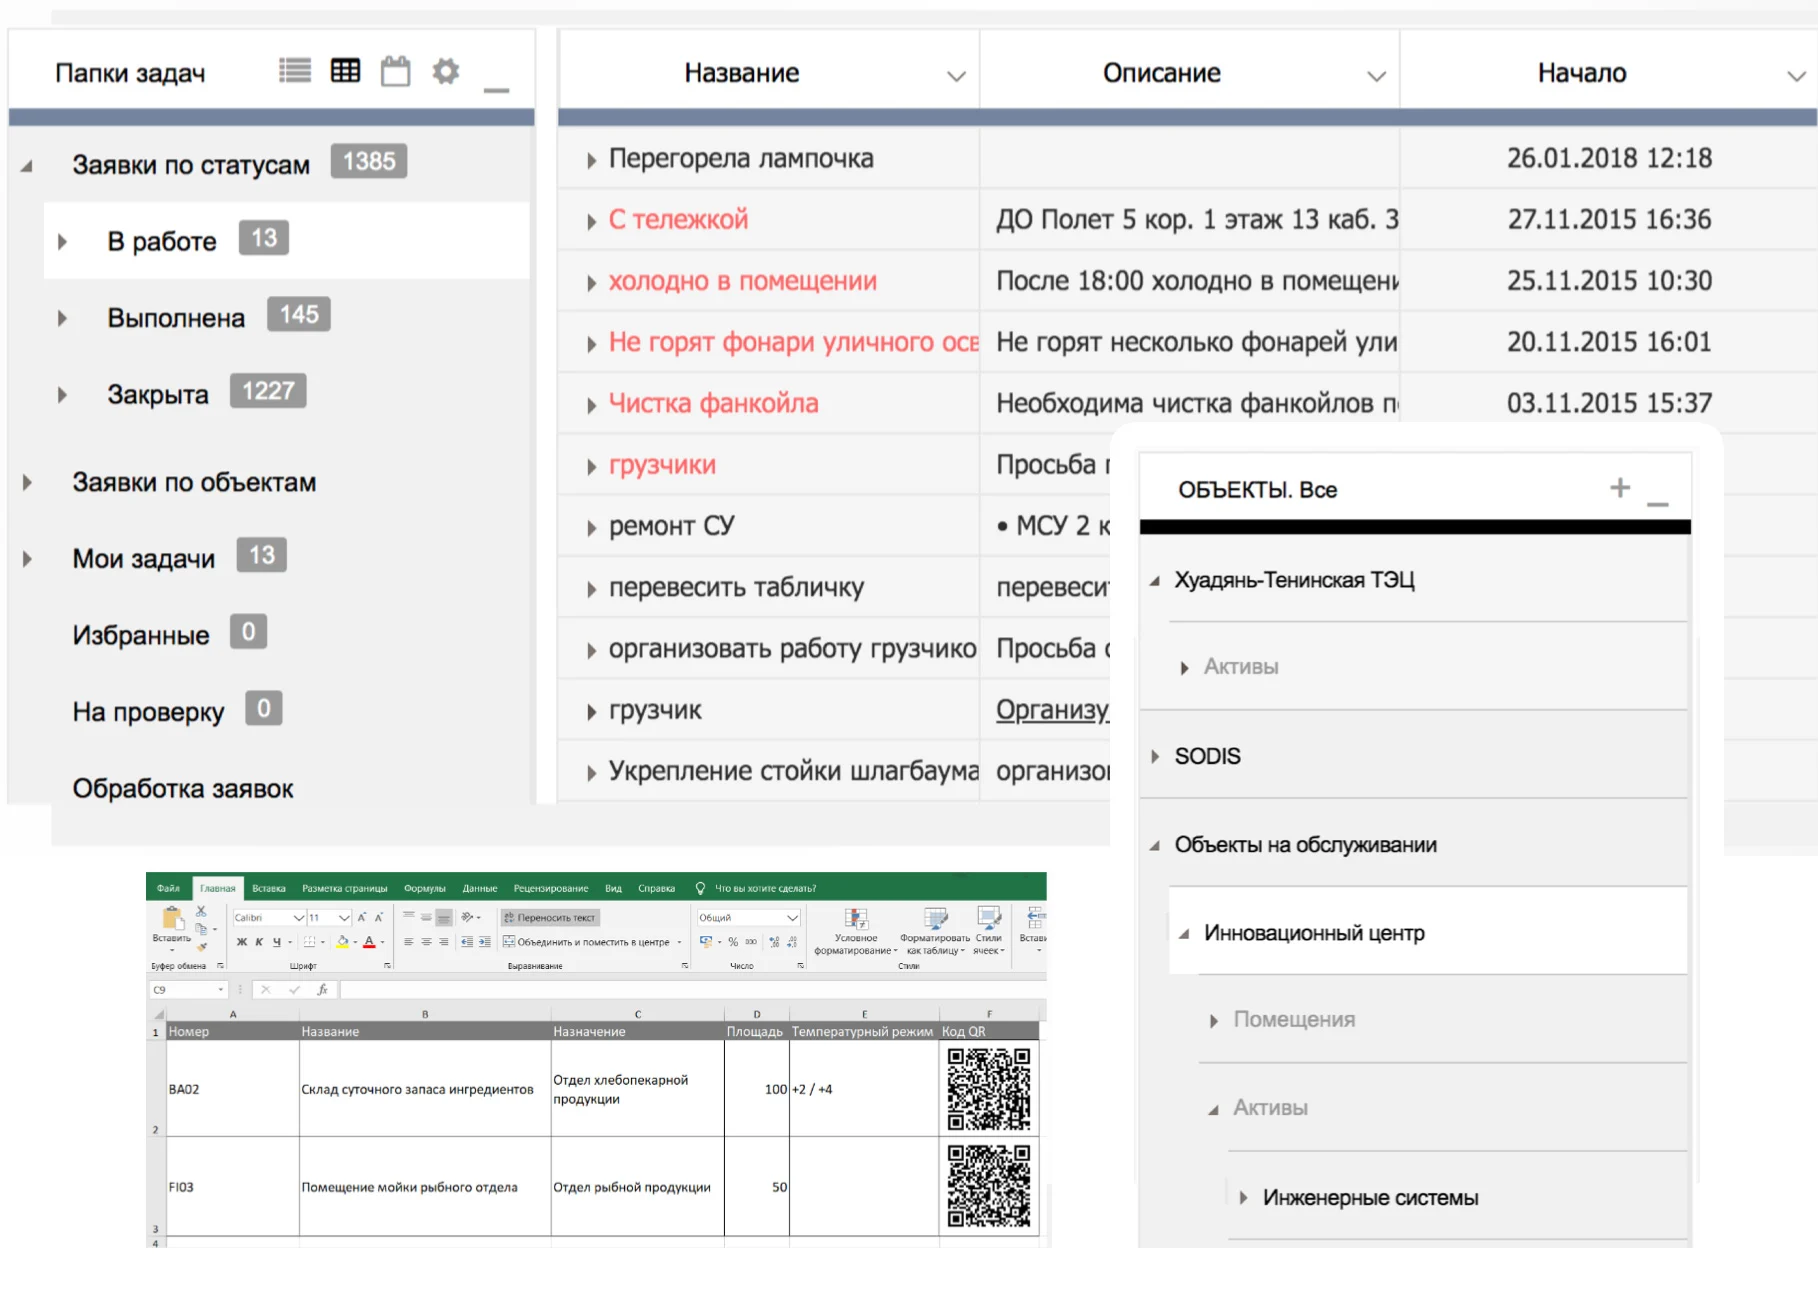Switch task folders to list view icon
The height and width of the screenshot is (1300, 1818).
[x=295, y=71]
